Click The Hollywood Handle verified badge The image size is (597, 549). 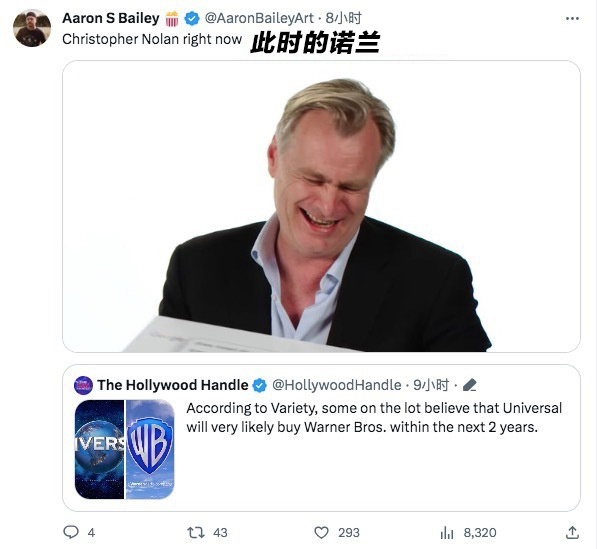260,385
